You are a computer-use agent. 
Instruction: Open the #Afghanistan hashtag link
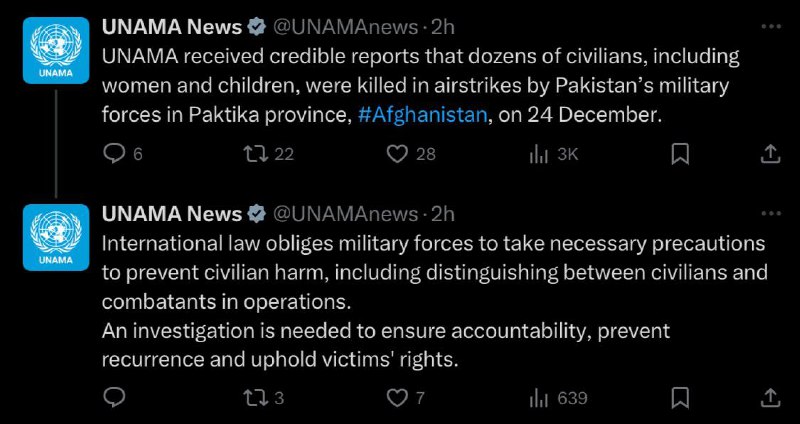click(x=422, y=115)
